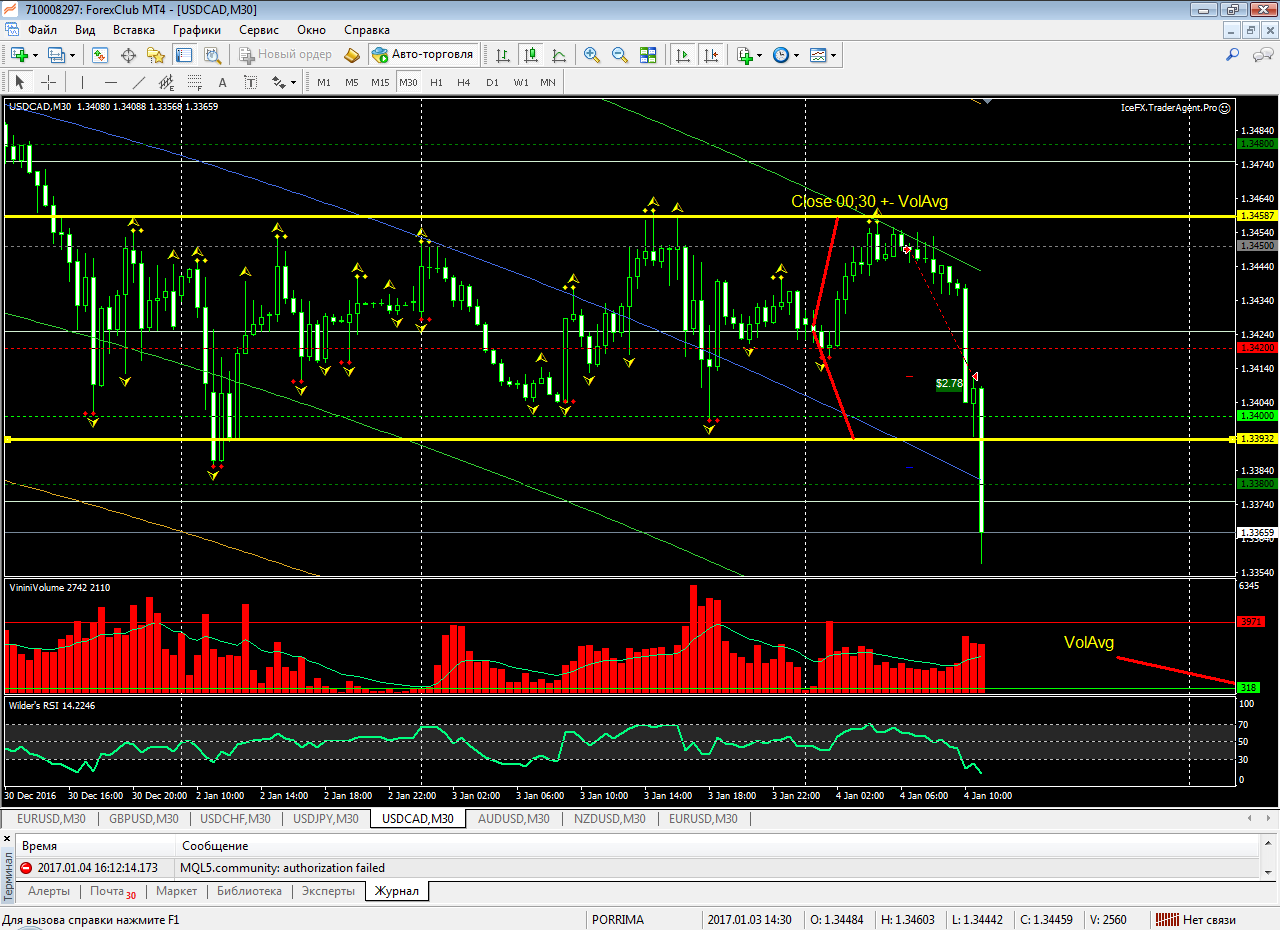Open the Market Watch window icon
This screenshot has height=930, width=1280.
(100, 55)
